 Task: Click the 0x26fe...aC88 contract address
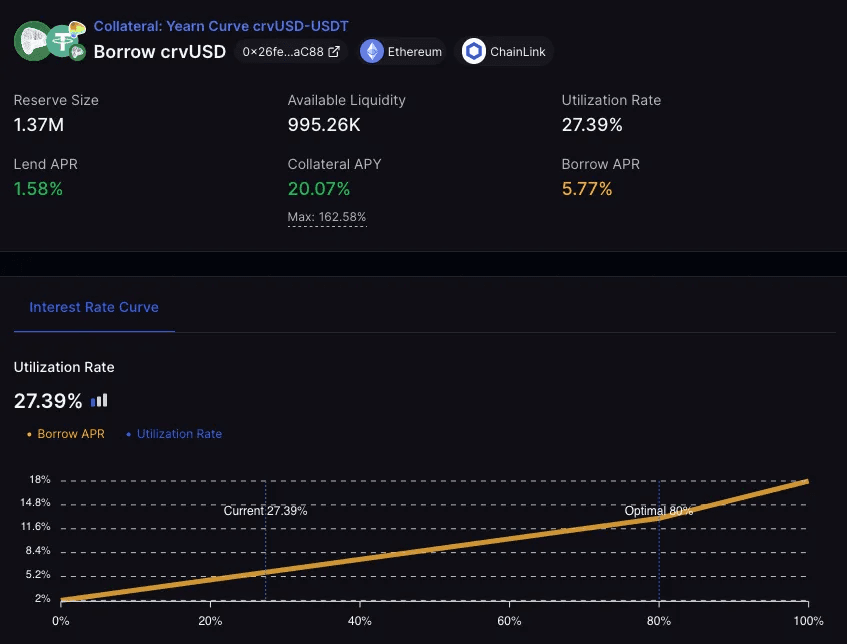(x=284, y=52)
